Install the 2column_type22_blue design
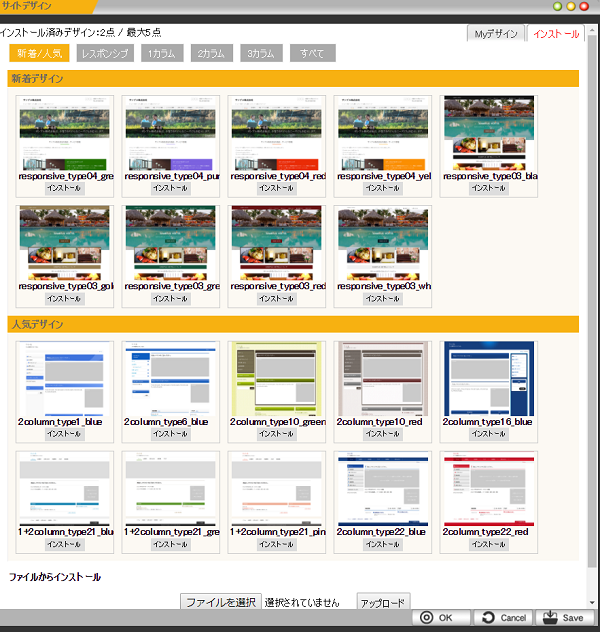600x632 pixels. 383,544
